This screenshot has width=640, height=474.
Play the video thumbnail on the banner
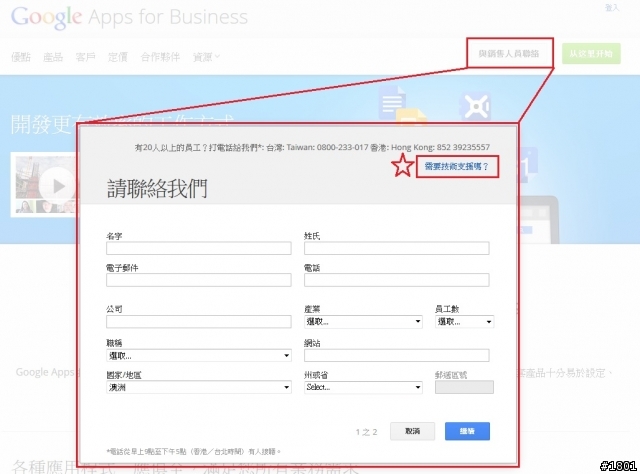point(57,186)
